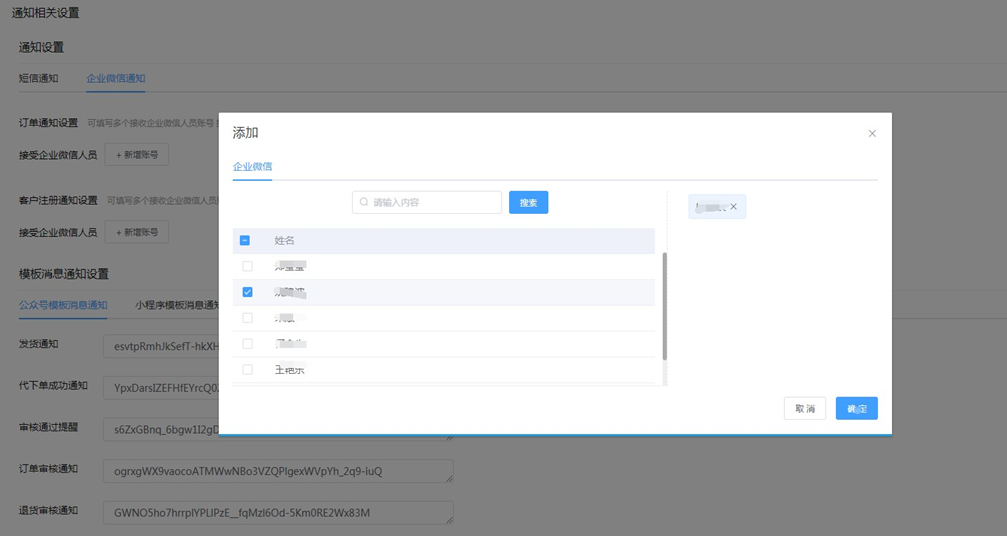Click 新增账号 under 订单通知设置
This screenshot has width=1007, height=536.
click(137, 154)
